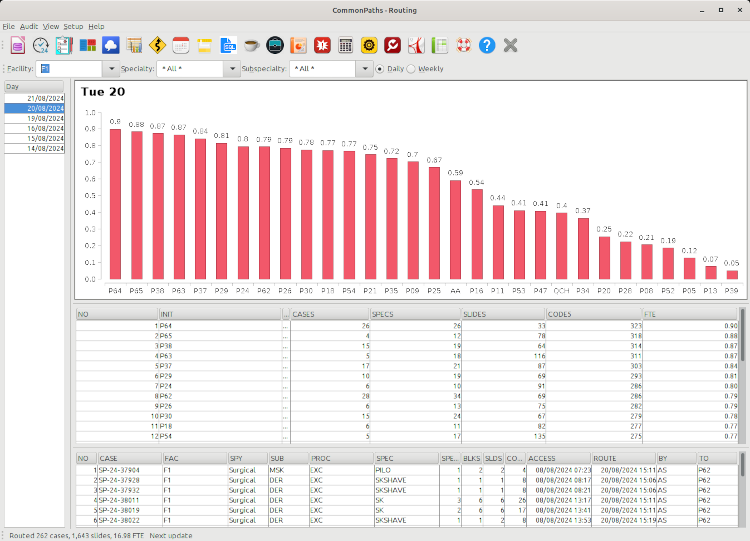Open the red calendar toolbar icon

click(181, 45)
